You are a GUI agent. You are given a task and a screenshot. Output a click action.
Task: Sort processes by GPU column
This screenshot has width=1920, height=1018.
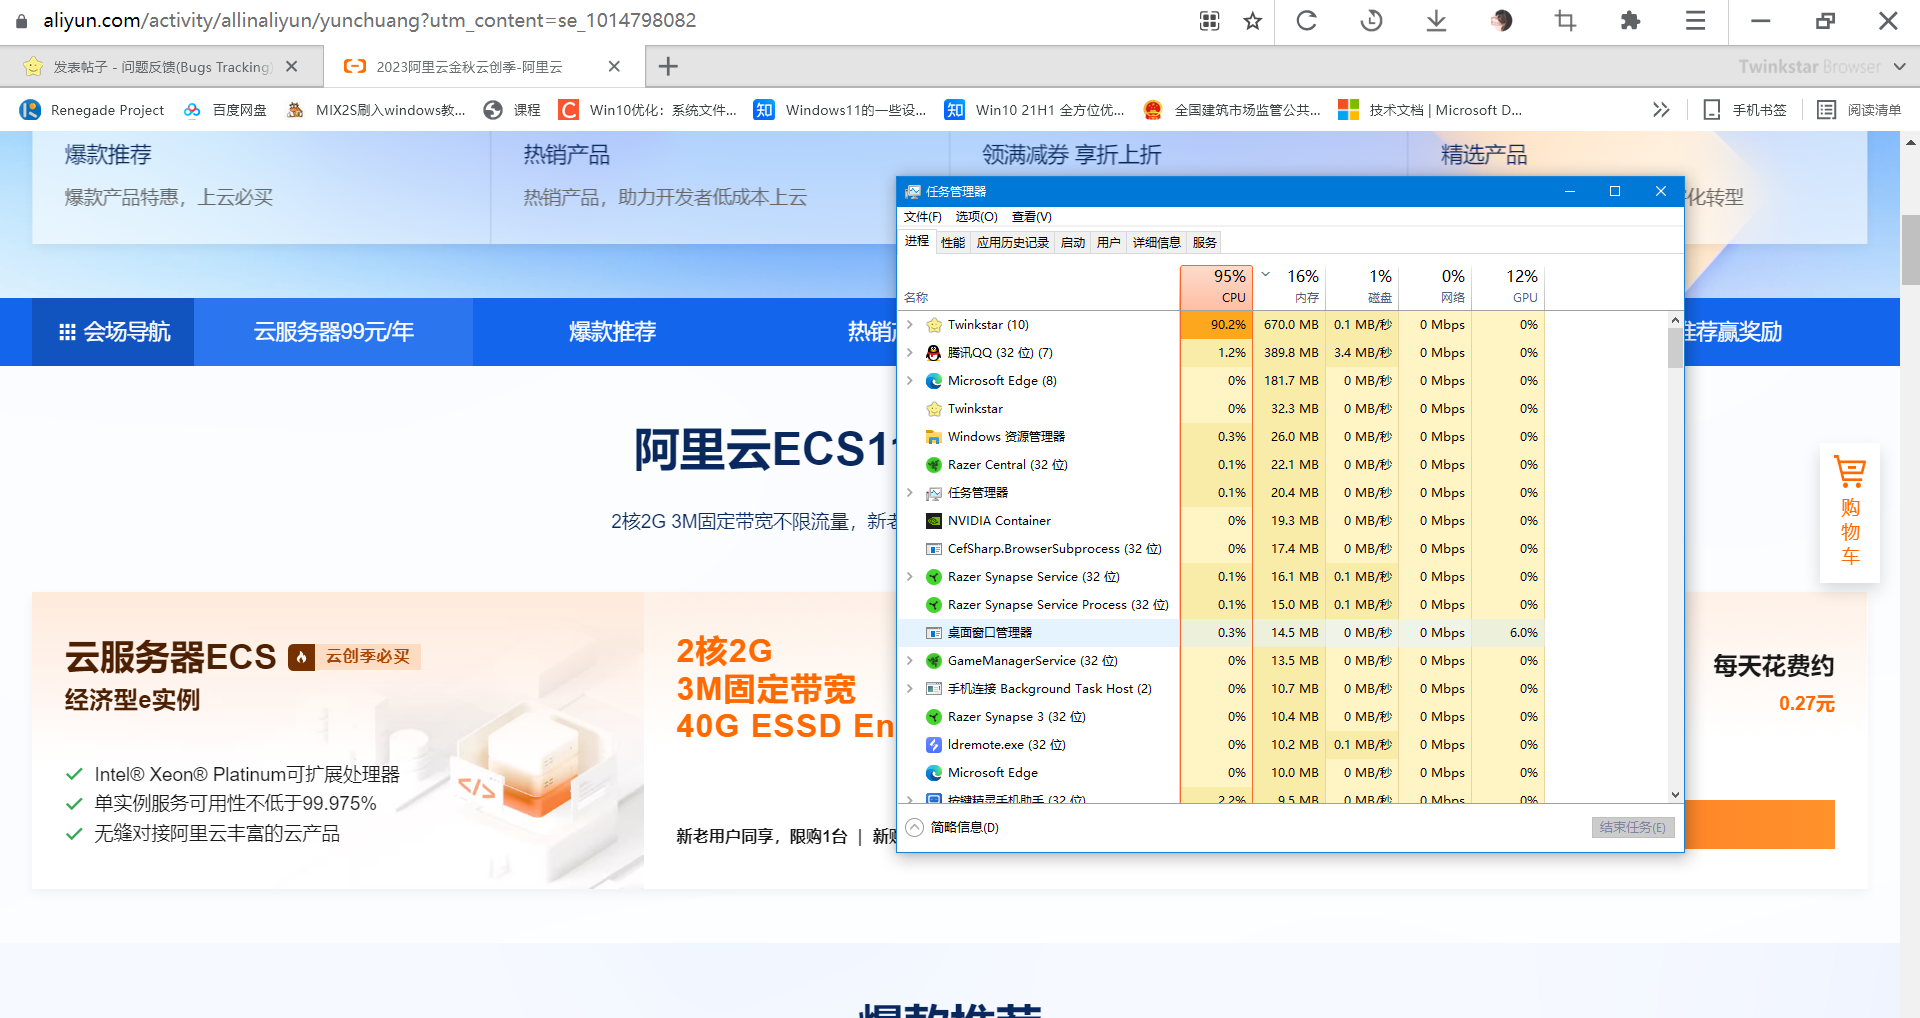(1508, 286)
